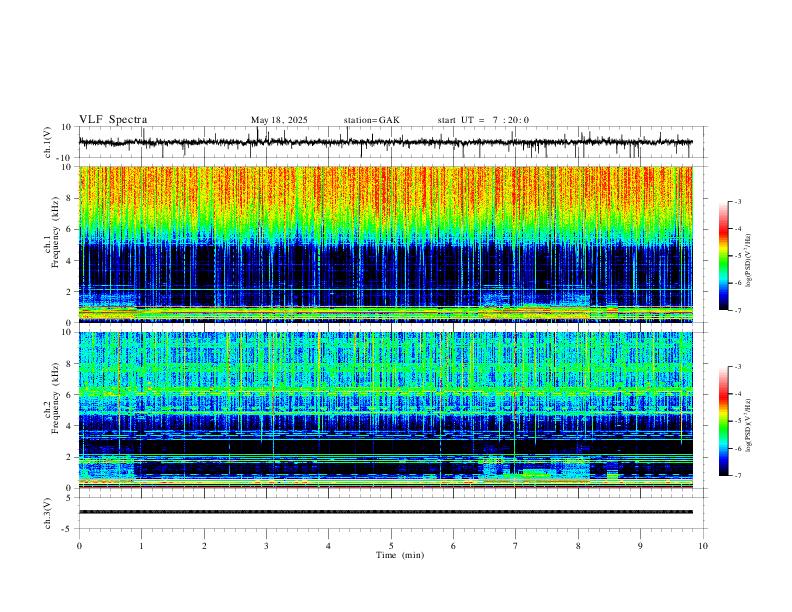This screenshot has width=792, height=612.
Task: Click time axis tick label "6"
Action: pyautogui.click(x=454, y=546)
